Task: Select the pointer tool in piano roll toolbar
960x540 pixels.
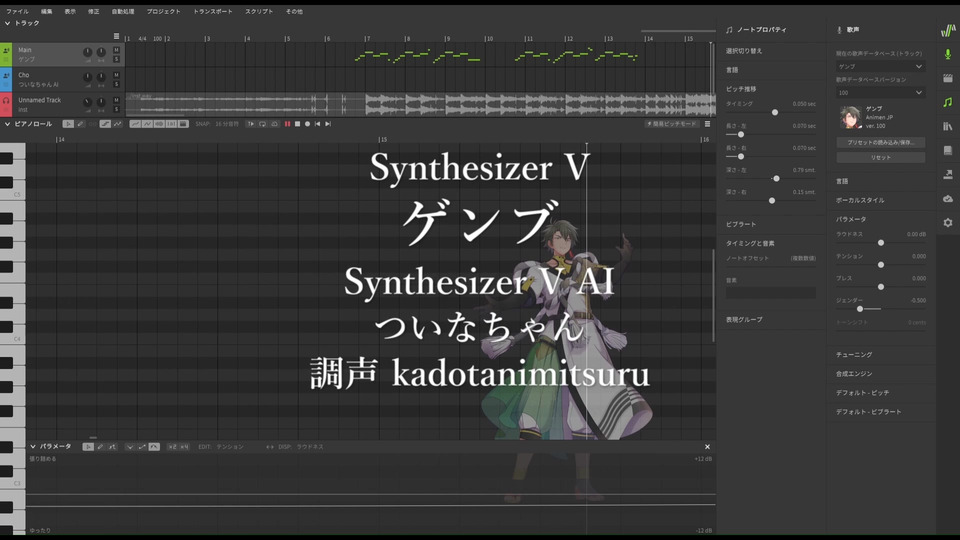Action: tap(68, 124)
